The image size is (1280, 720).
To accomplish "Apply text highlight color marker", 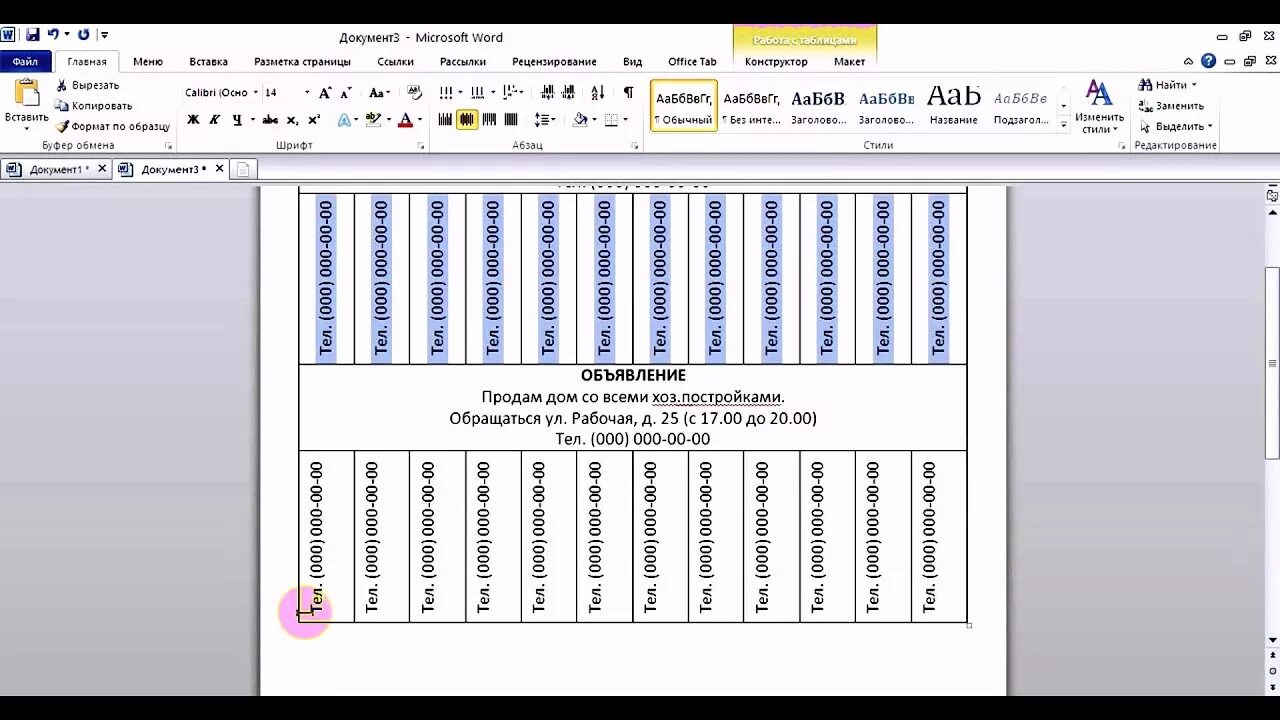I will pos(374,120).
